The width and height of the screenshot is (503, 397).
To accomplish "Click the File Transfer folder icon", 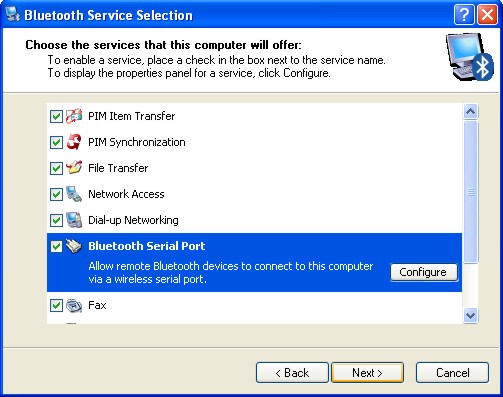I will [74, 168].
